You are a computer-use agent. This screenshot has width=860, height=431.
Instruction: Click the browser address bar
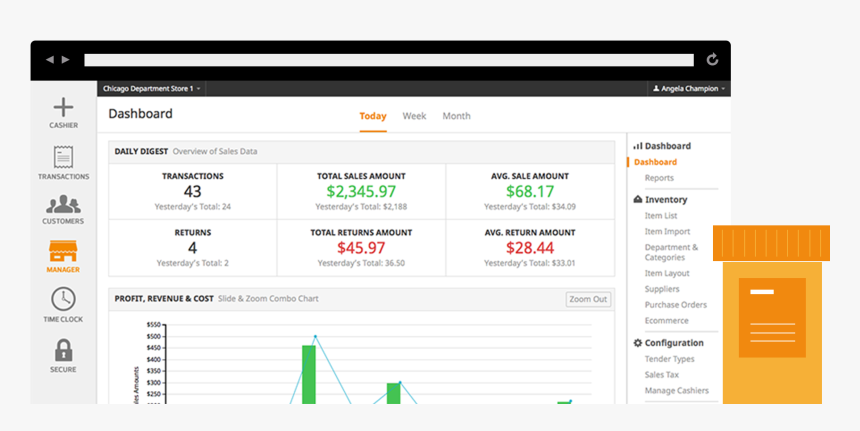pos(389,60)
